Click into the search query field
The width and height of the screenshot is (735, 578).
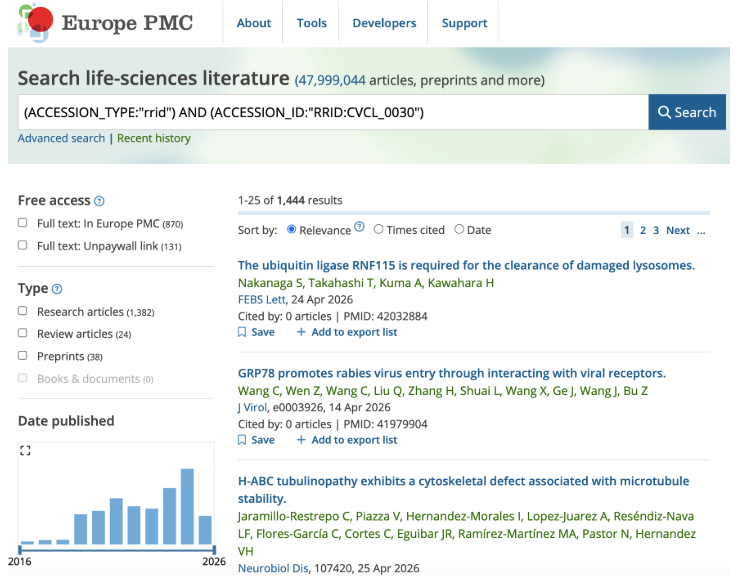click(x=333, y=112)
